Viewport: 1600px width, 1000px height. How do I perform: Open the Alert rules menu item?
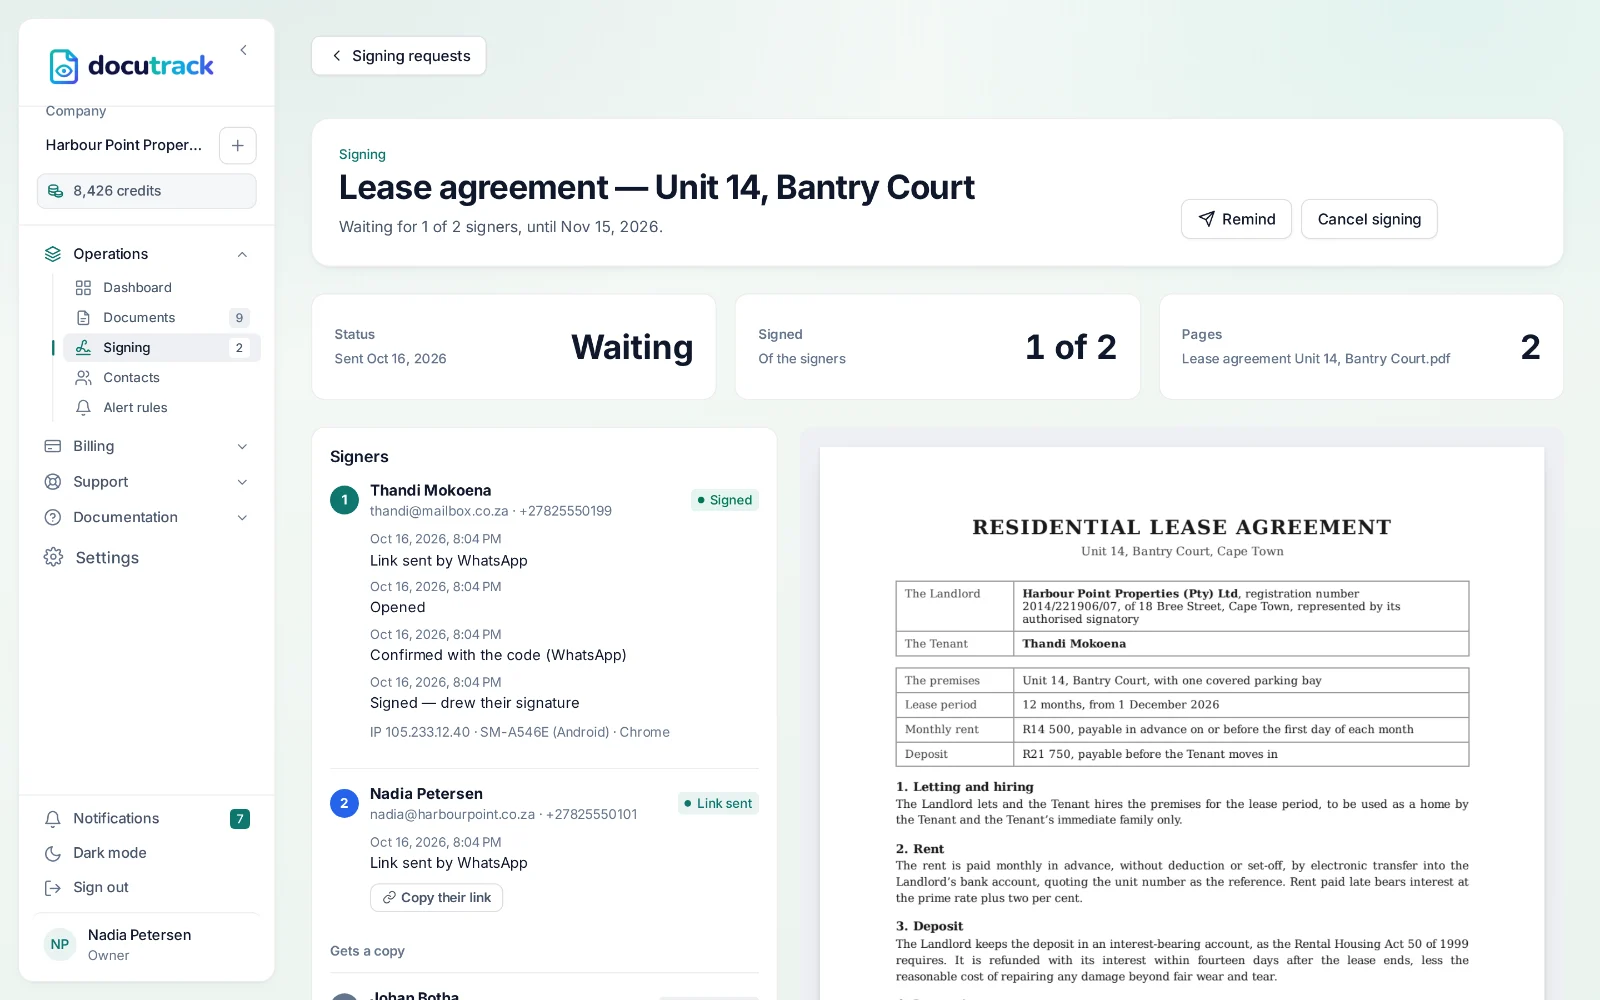[162, 408]
